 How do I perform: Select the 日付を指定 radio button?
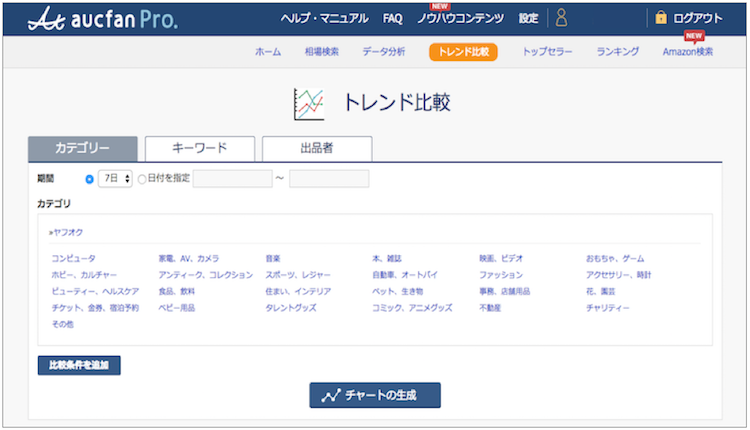[141, 179]
